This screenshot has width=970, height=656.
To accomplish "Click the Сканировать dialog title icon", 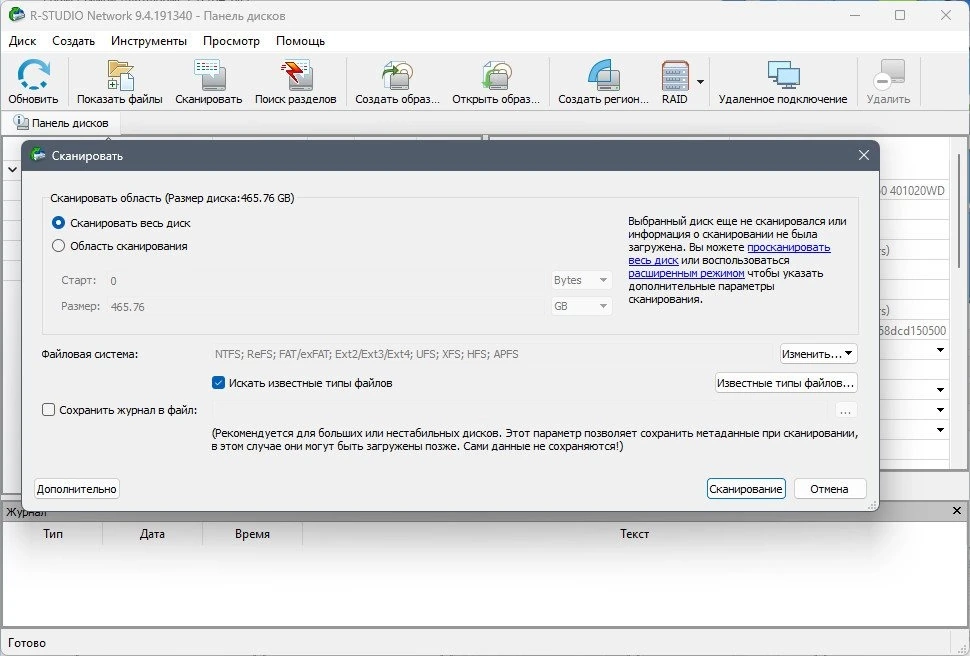I will coord(38,155).
